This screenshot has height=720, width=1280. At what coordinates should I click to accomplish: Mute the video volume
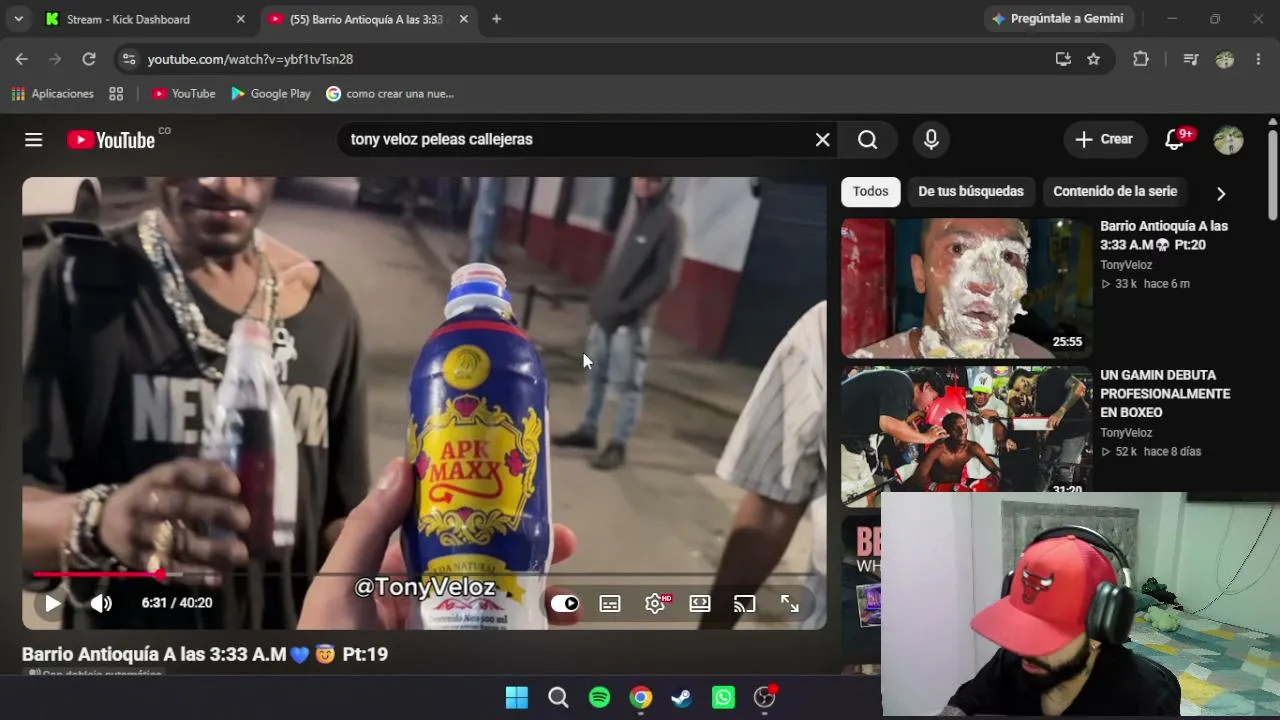[101, 603]
